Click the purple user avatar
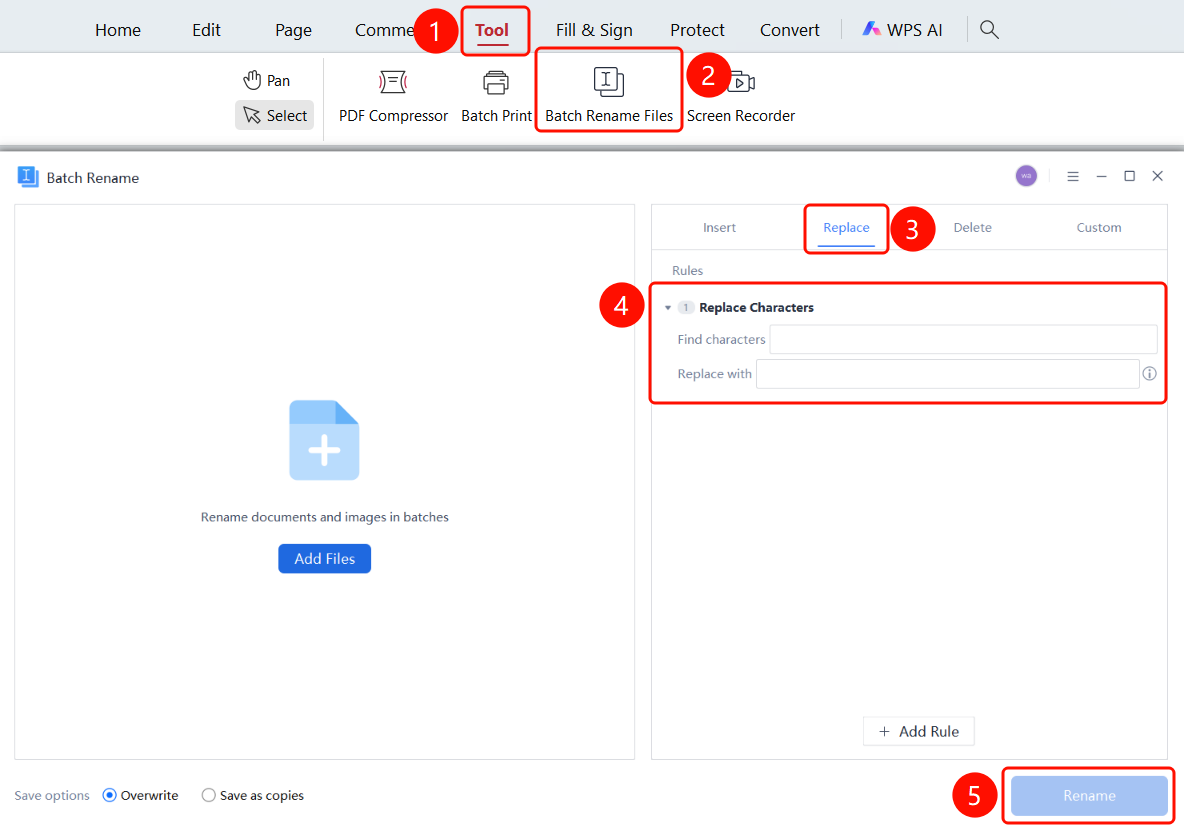The width and height of the screenshot is (1184, 831). point(1025,176)
